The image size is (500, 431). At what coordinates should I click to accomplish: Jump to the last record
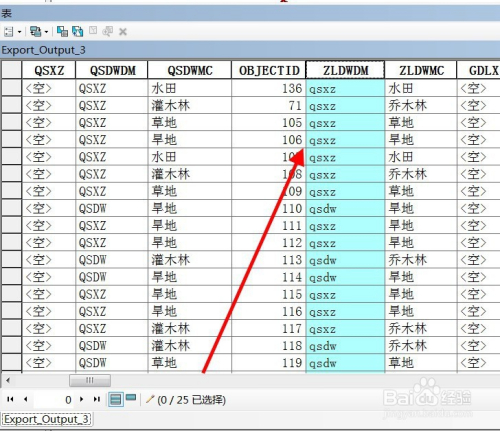[x=97, y=399]
